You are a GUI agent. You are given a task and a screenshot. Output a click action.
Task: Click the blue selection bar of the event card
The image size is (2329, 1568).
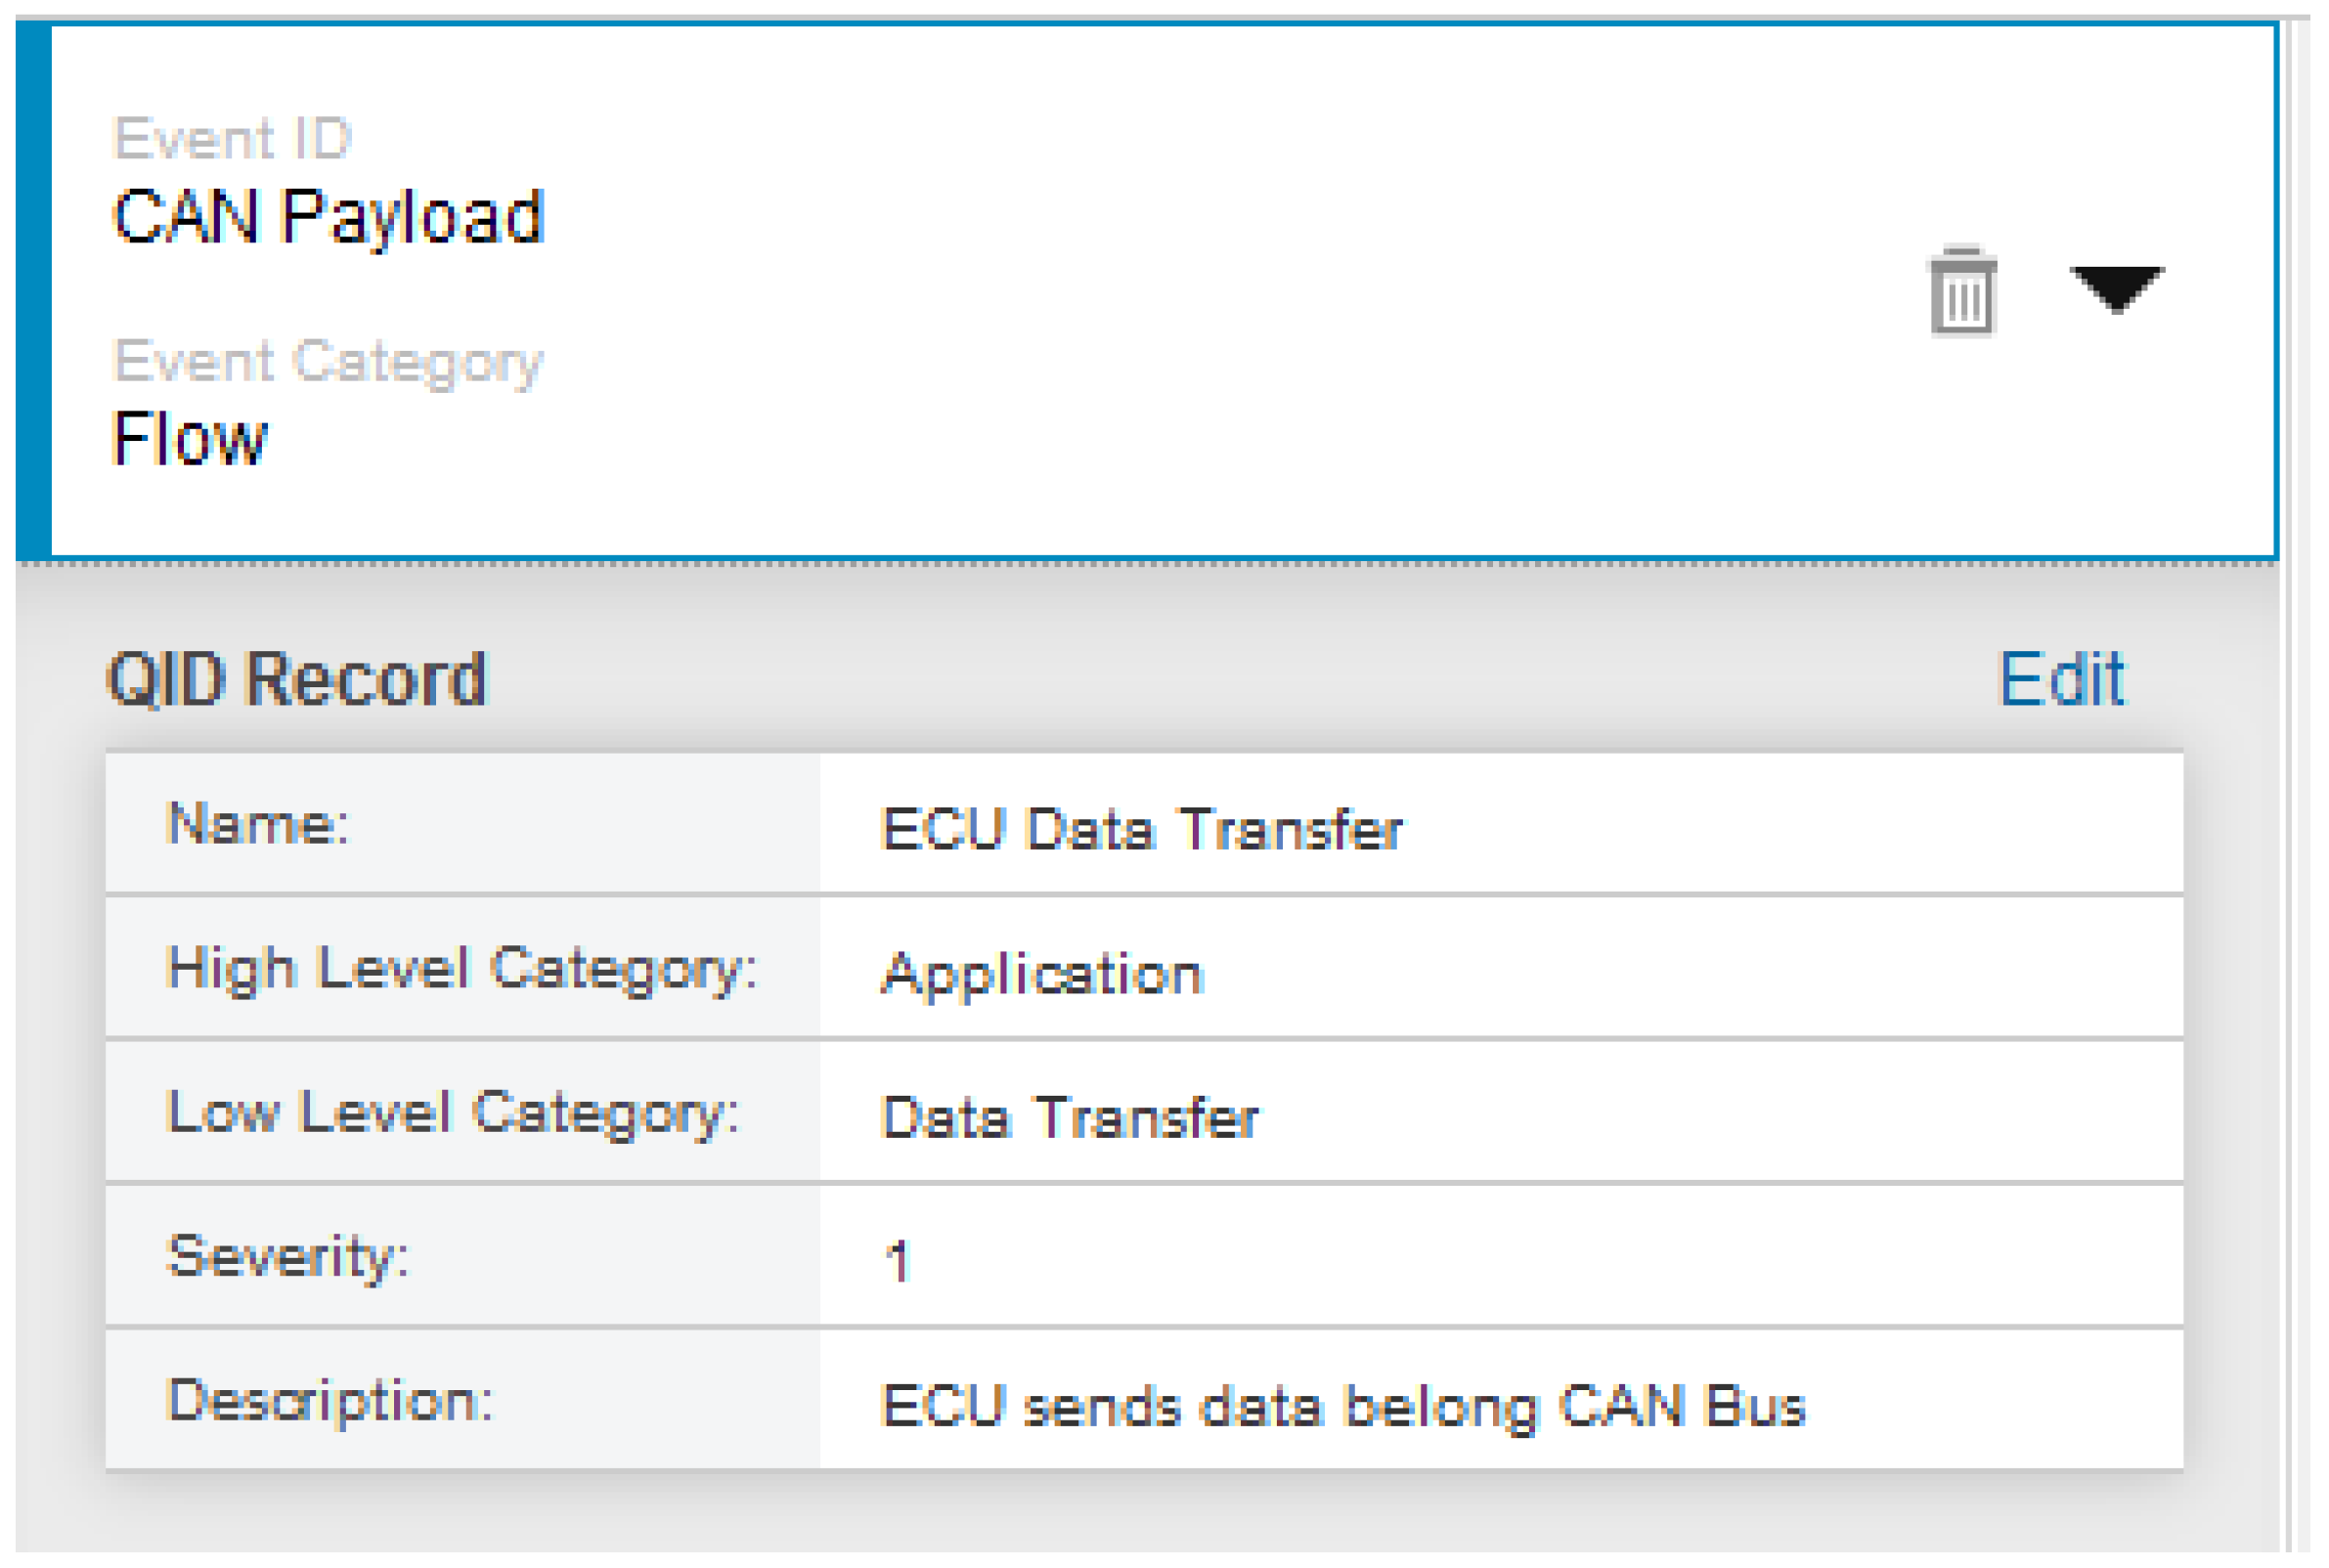pos(33,290)
